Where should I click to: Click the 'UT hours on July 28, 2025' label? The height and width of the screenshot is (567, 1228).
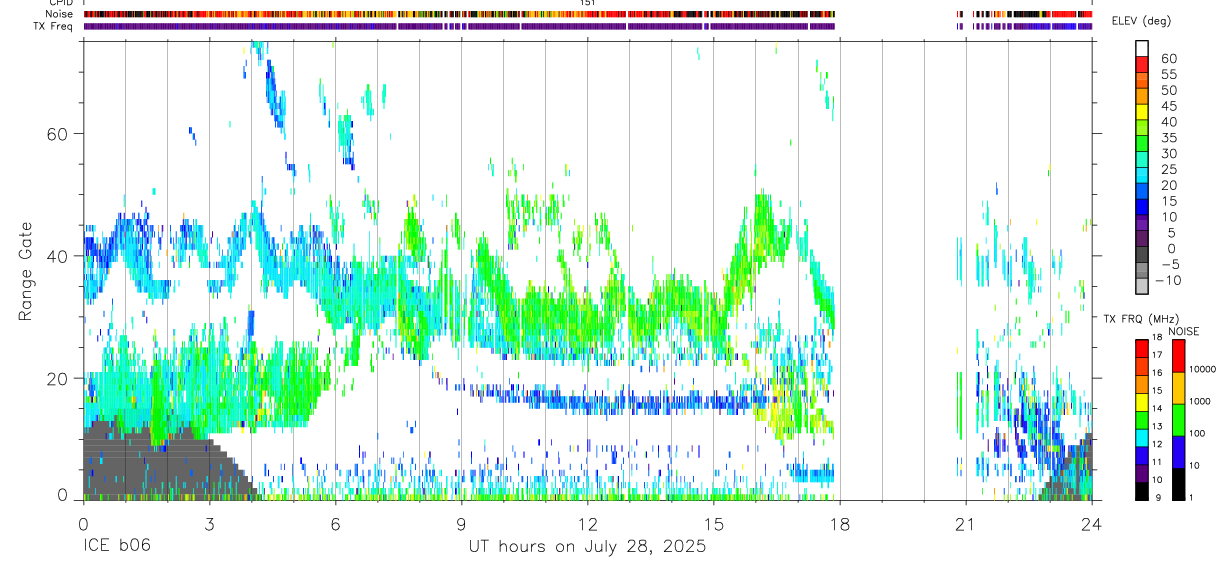tap(587, 547)
